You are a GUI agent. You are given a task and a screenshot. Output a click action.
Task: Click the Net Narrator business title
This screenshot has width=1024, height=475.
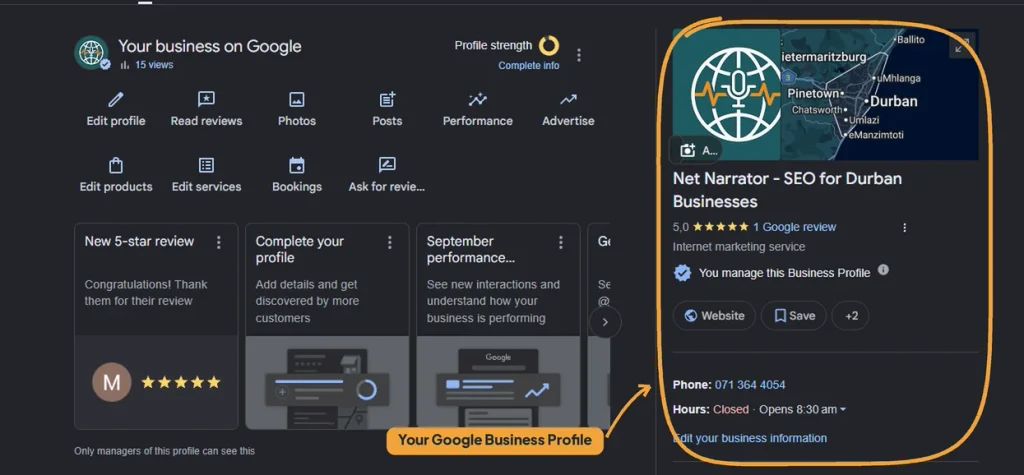[787, 190]
